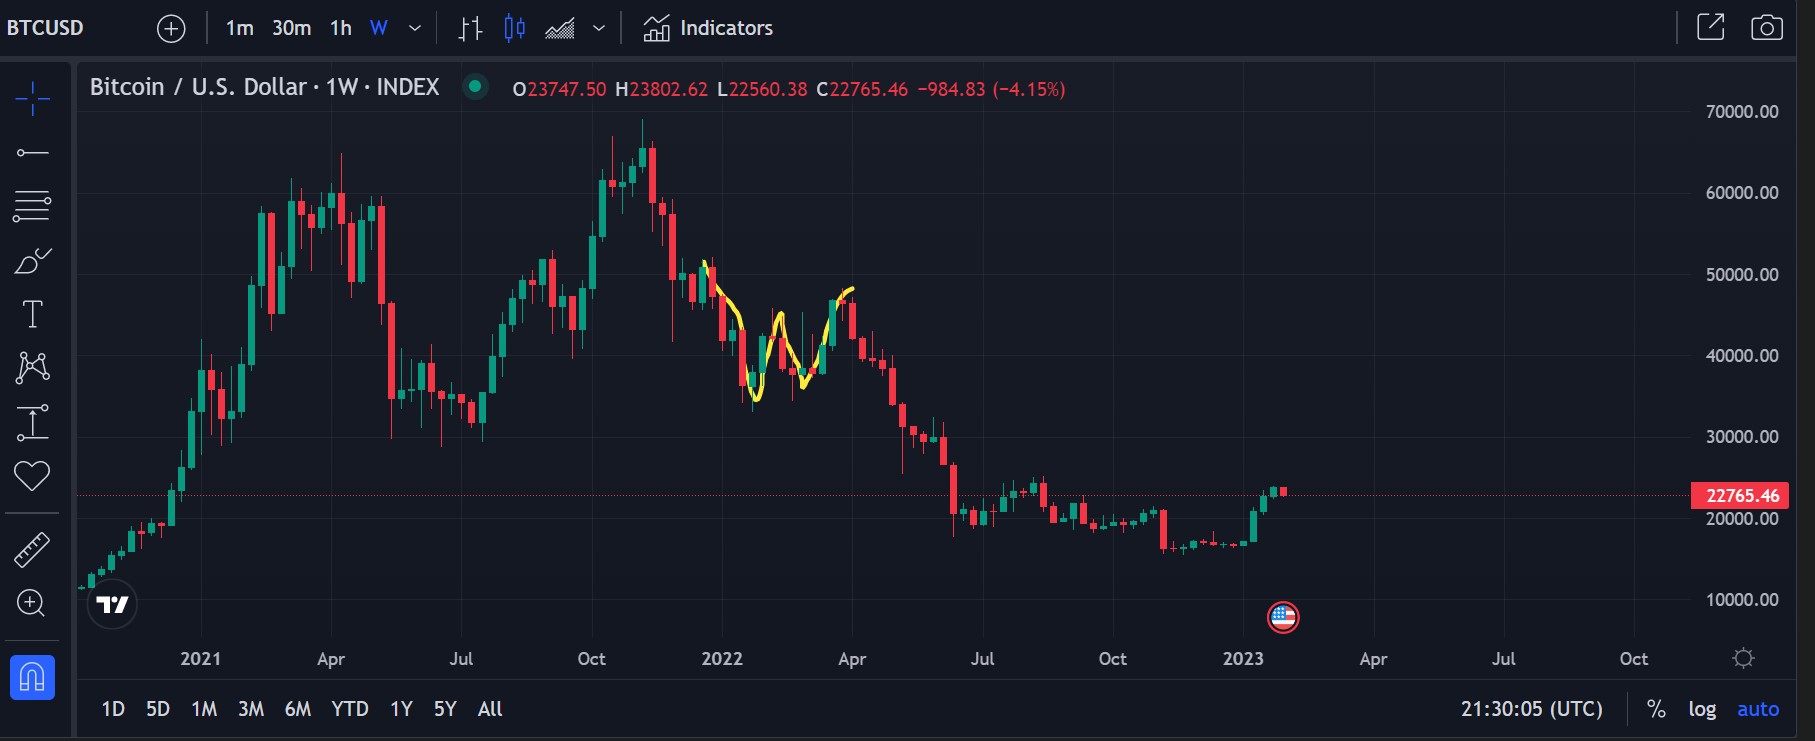Add a symbol with the plus icon

(x=172, y=29)
